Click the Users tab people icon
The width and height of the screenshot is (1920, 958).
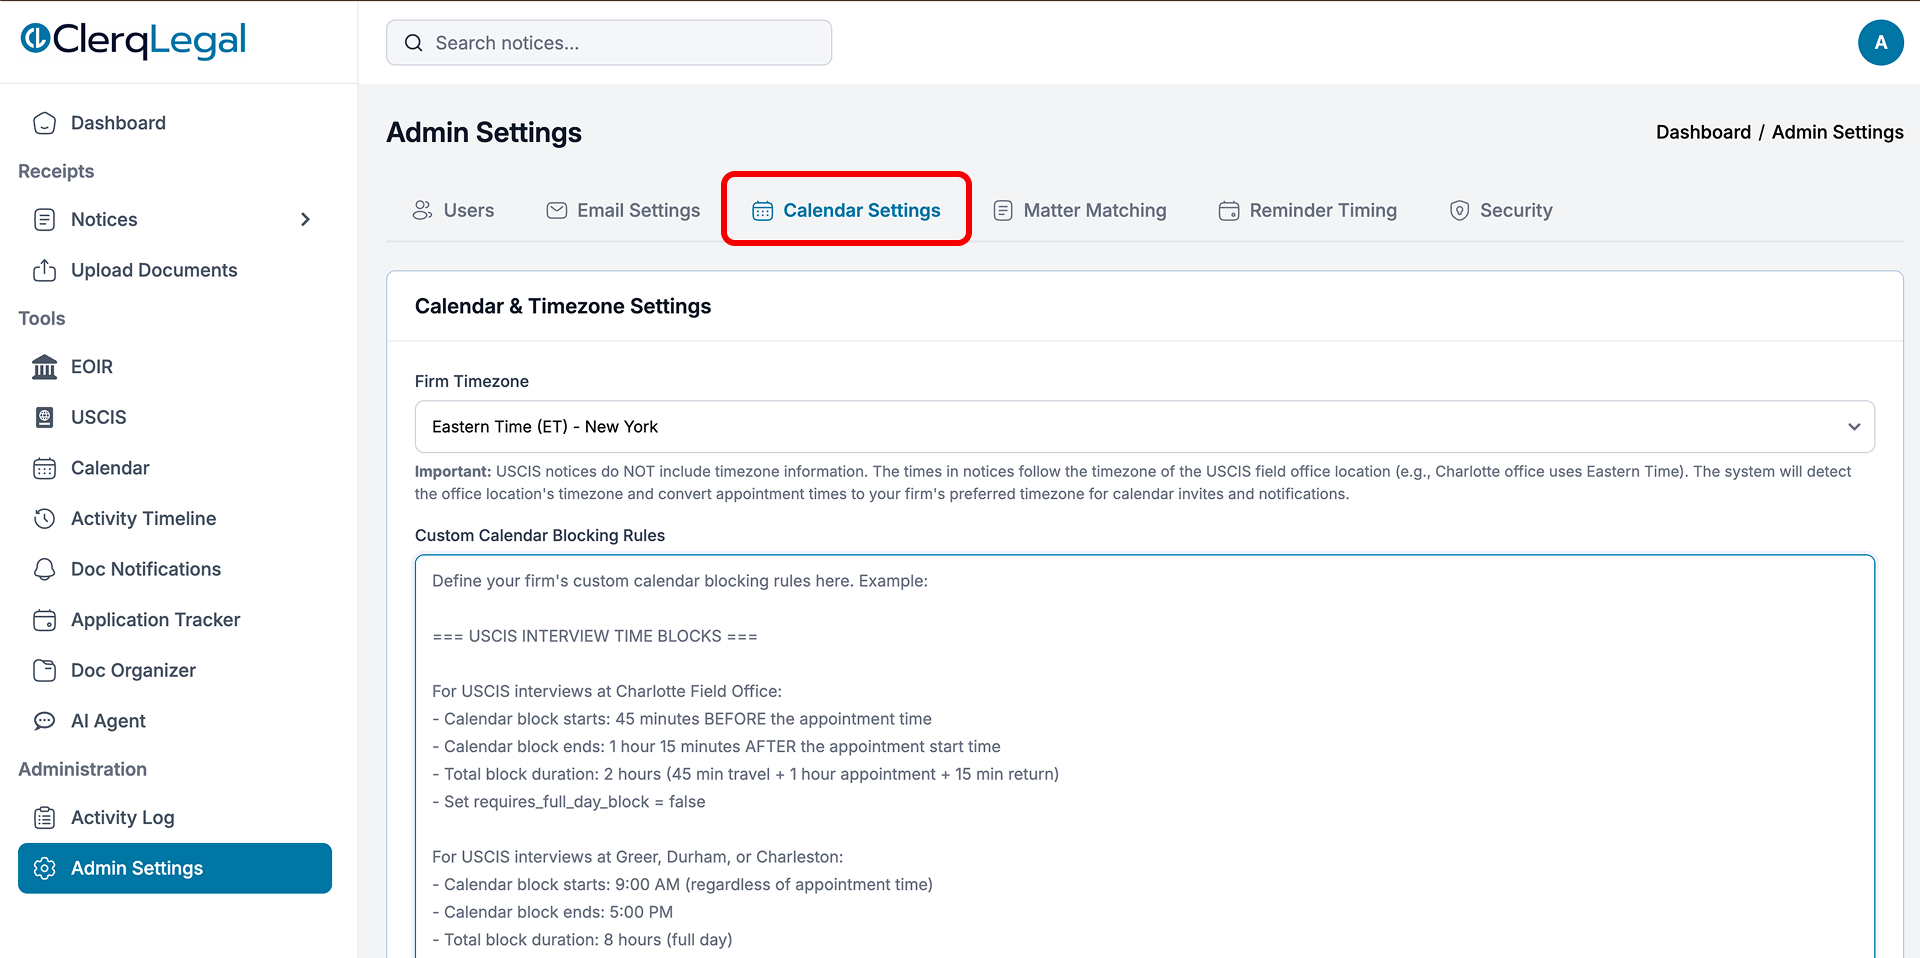tap(423, 210)
